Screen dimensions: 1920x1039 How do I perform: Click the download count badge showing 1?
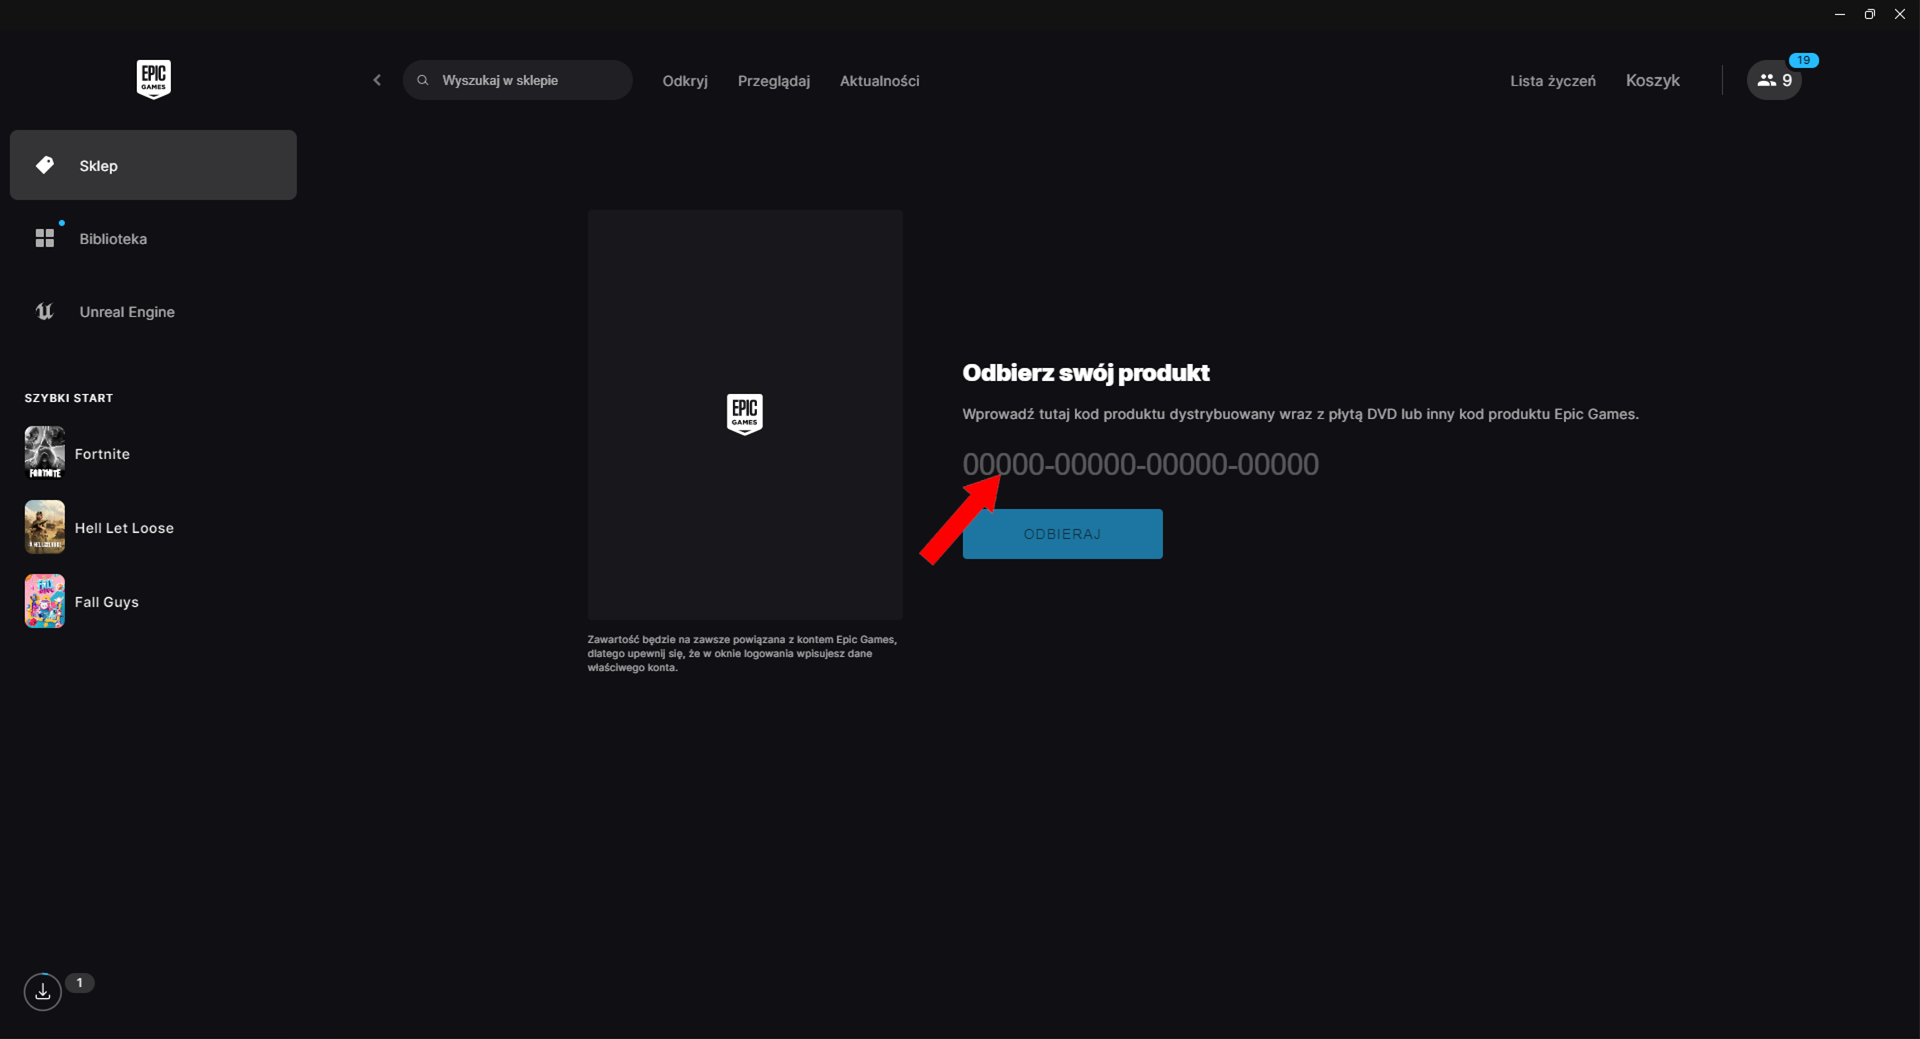80,983
